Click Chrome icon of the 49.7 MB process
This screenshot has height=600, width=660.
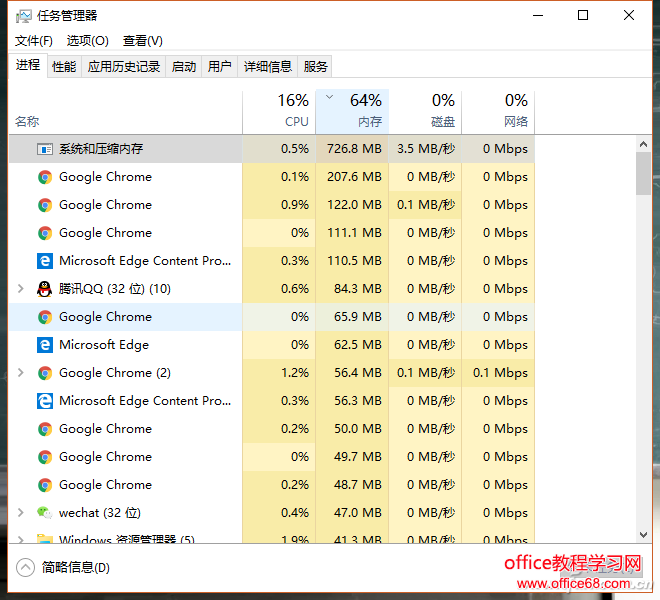pos(45,457)
